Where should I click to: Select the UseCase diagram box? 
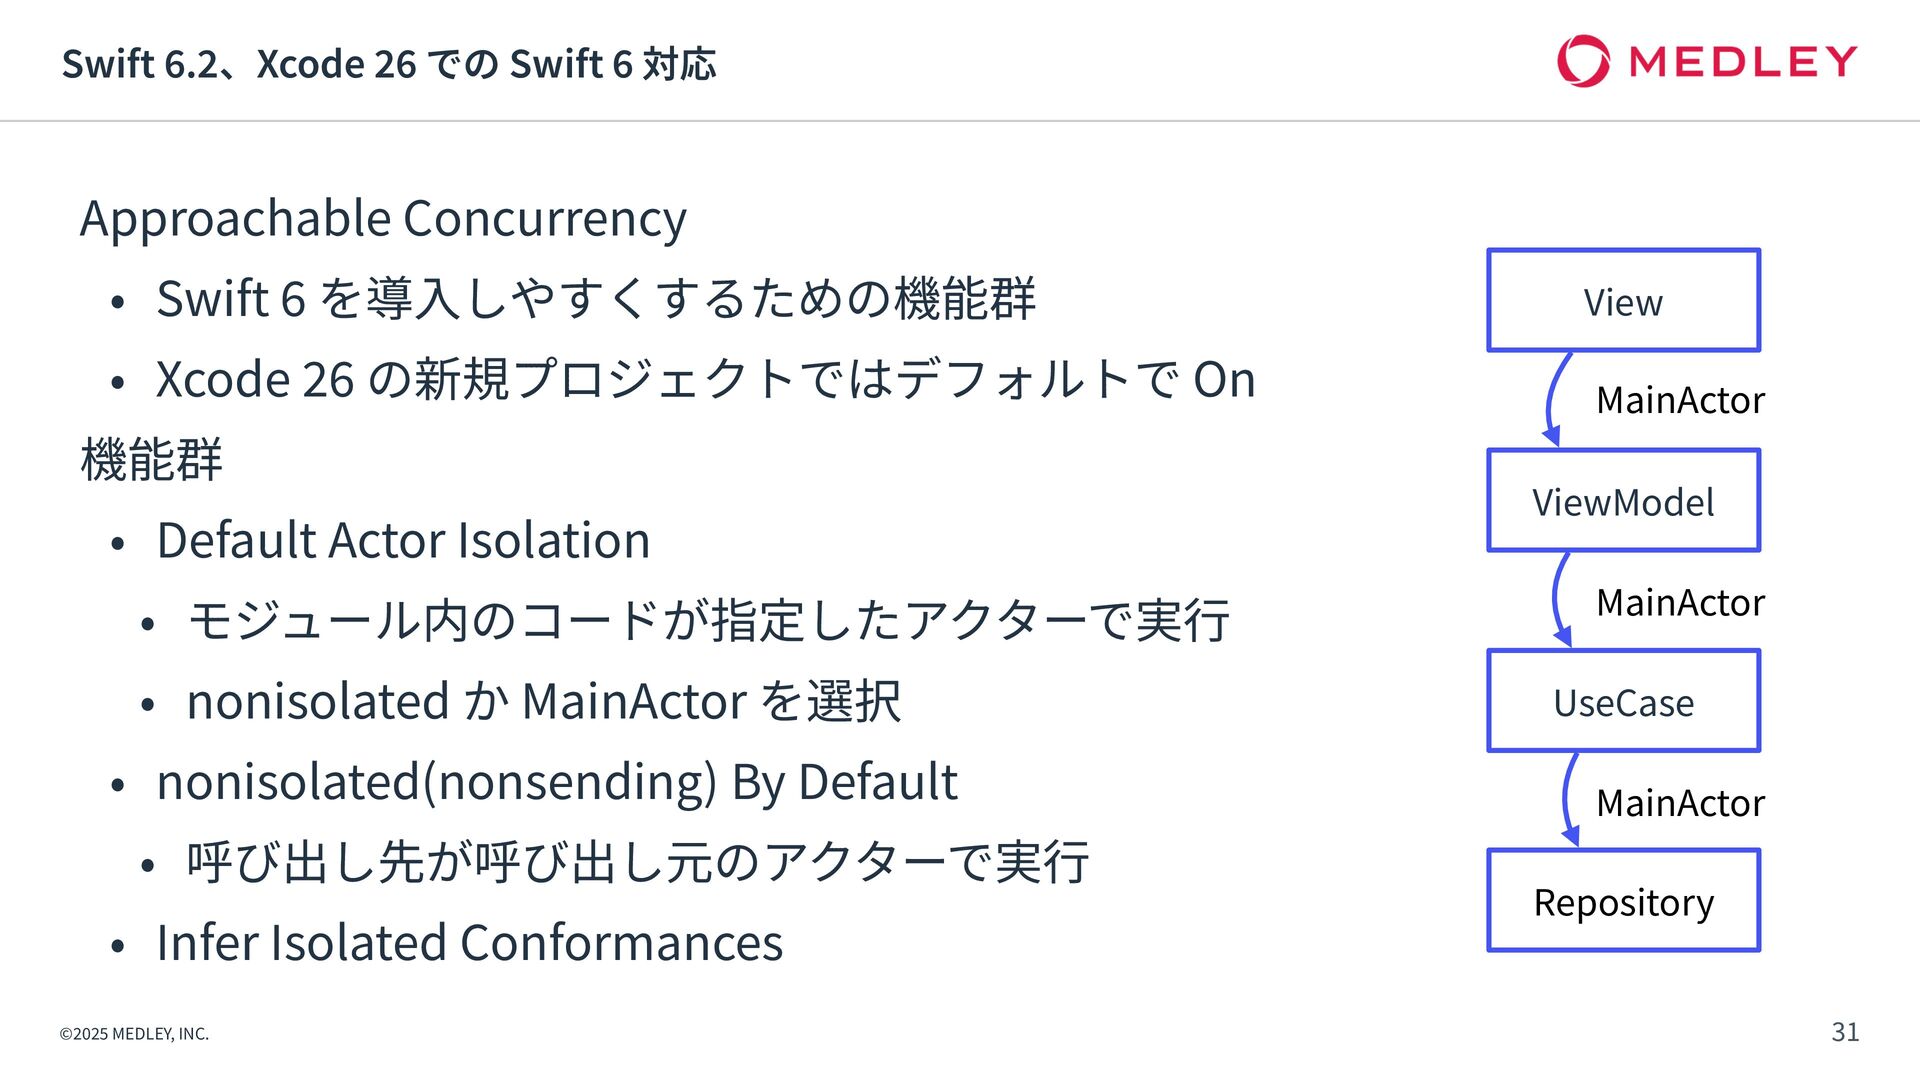pyautogui.click(x=1623, y=700)
